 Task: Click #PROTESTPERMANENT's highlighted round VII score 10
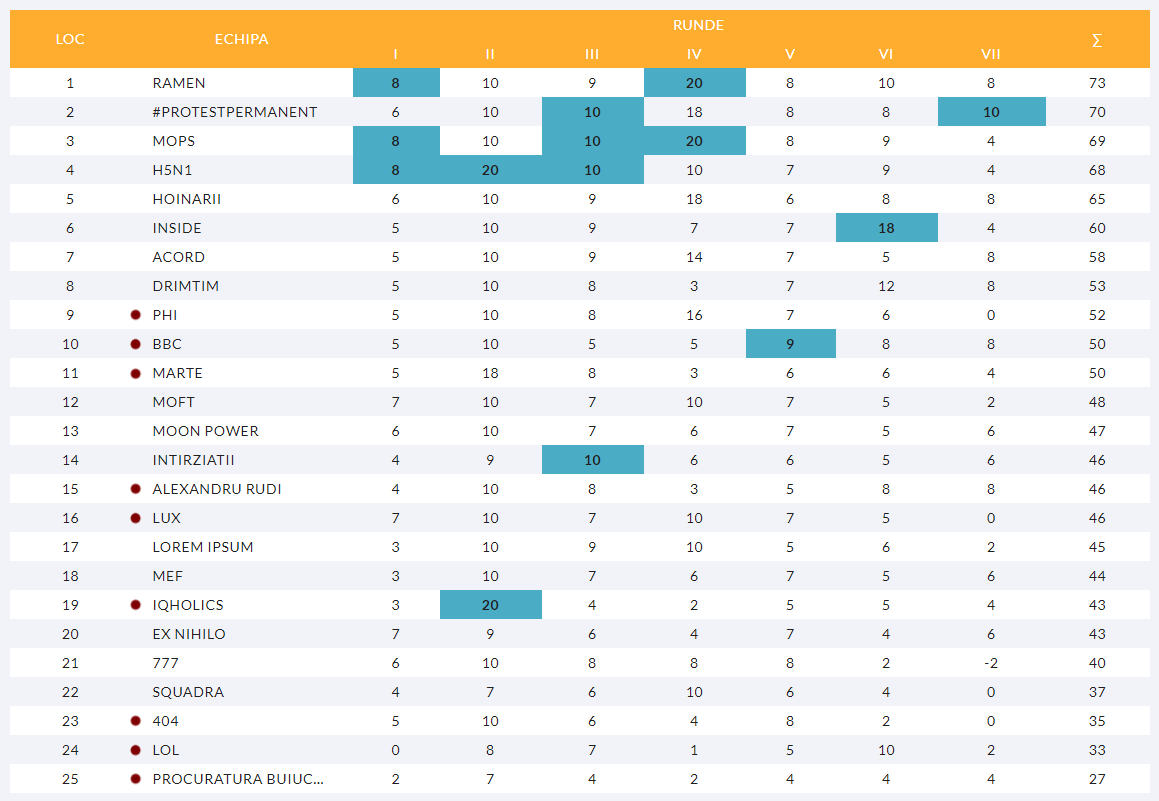992,112
